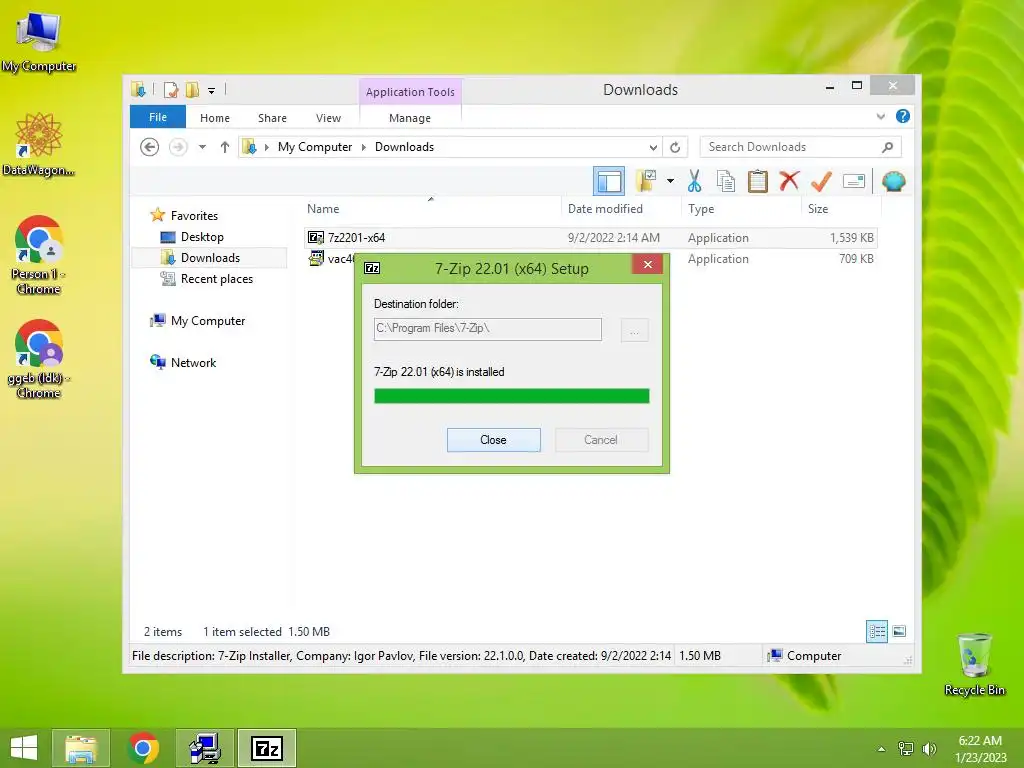Select Downloads in navigation pane
The width and height of the screenshot is (1024, 768).
(210, 257)
